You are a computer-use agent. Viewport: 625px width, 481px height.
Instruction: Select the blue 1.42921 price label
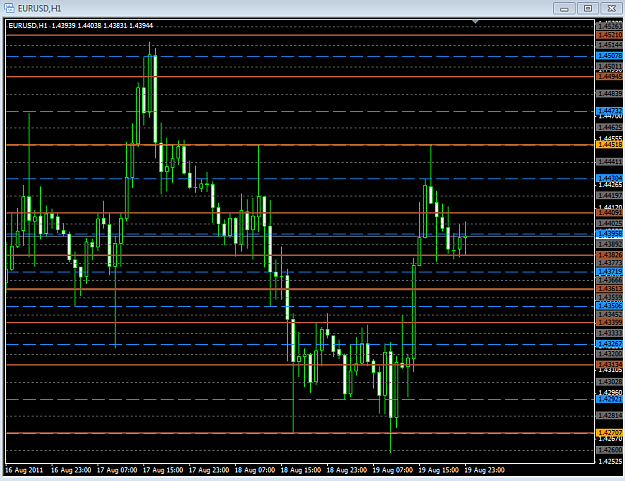[610, 399]
